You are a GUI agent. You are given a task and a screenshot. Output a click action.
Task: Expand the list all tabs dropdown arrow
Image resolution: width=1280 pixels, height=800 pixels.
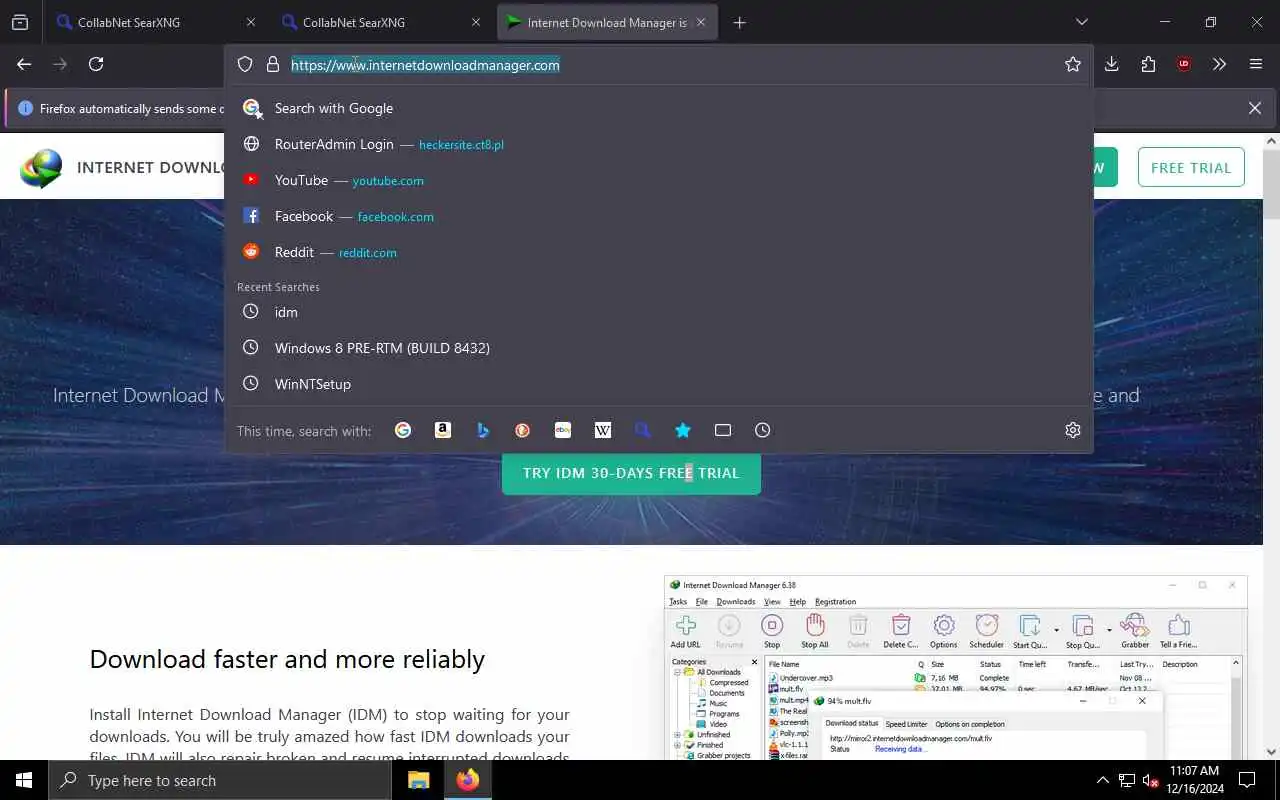1081,22
